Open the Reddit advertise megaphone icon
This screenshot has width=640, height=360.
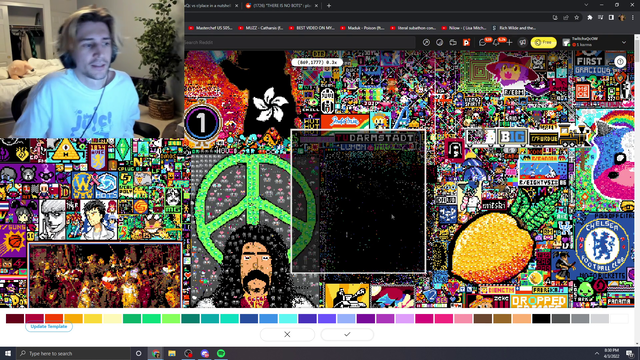pyautogui.click(x=522, y=42)
